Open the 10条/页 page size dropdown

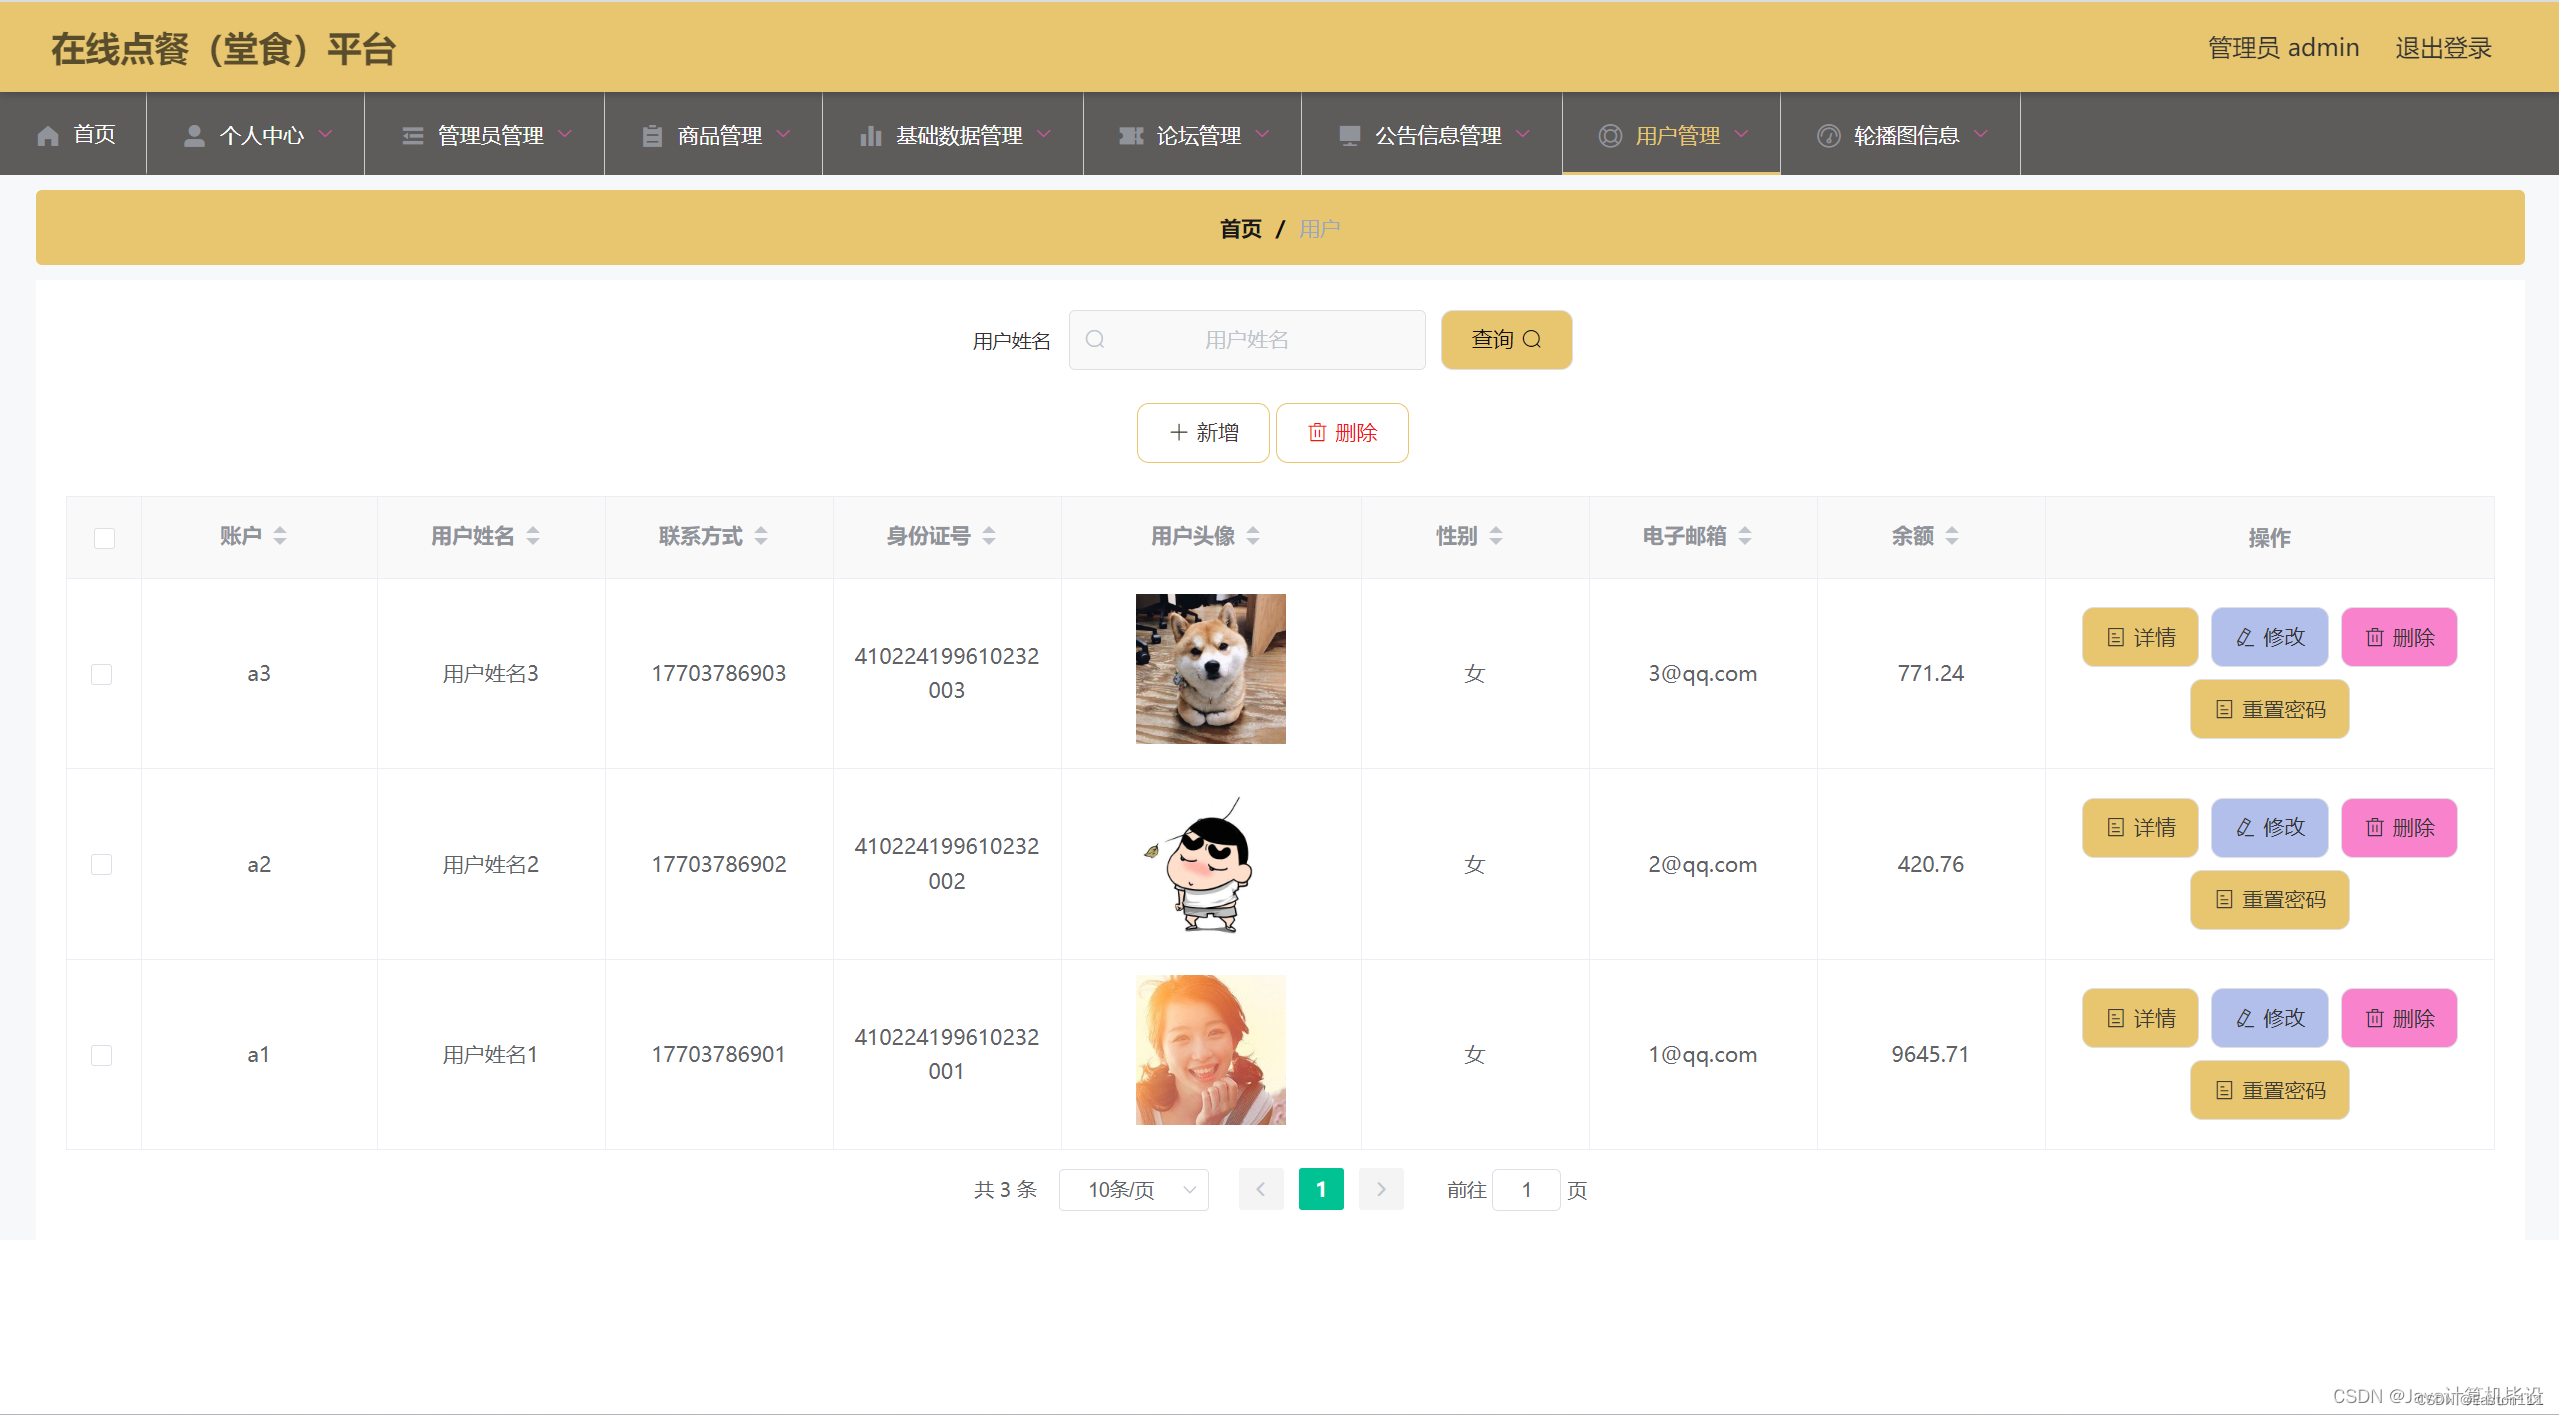(1134, 1190)
